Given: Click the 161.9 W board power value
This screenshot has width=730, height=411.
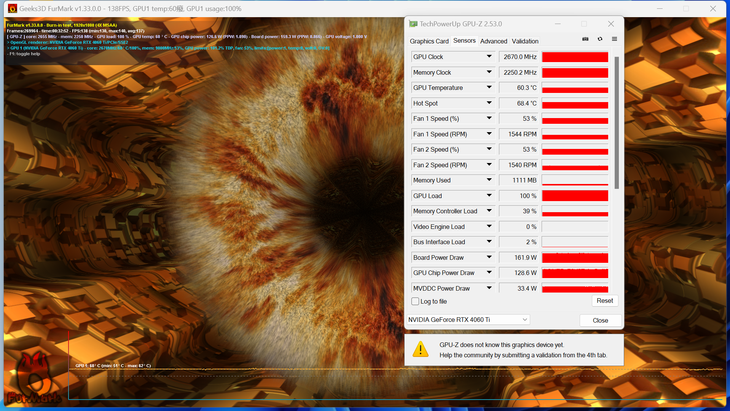Looking at the screenshot, I should 519,257.
